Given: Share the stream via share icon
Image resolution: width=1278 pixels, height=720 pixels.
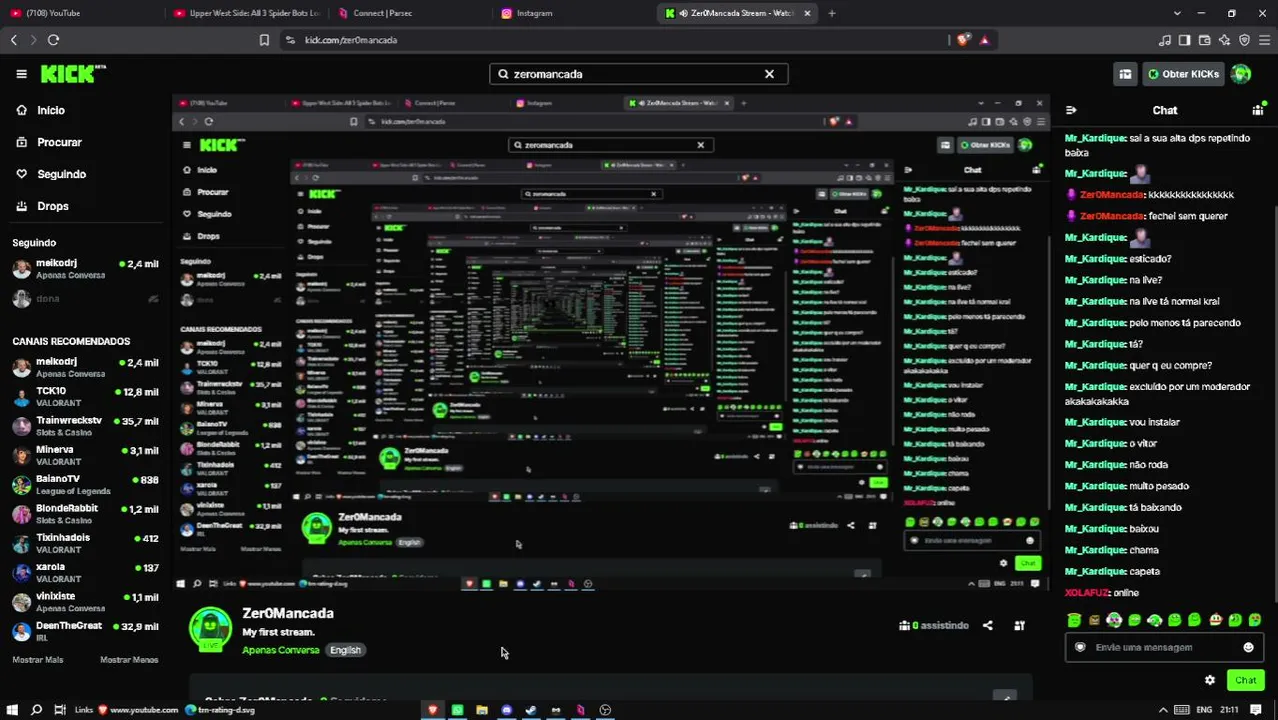Looking at the screenshot, I should click(x=987, y=626).
